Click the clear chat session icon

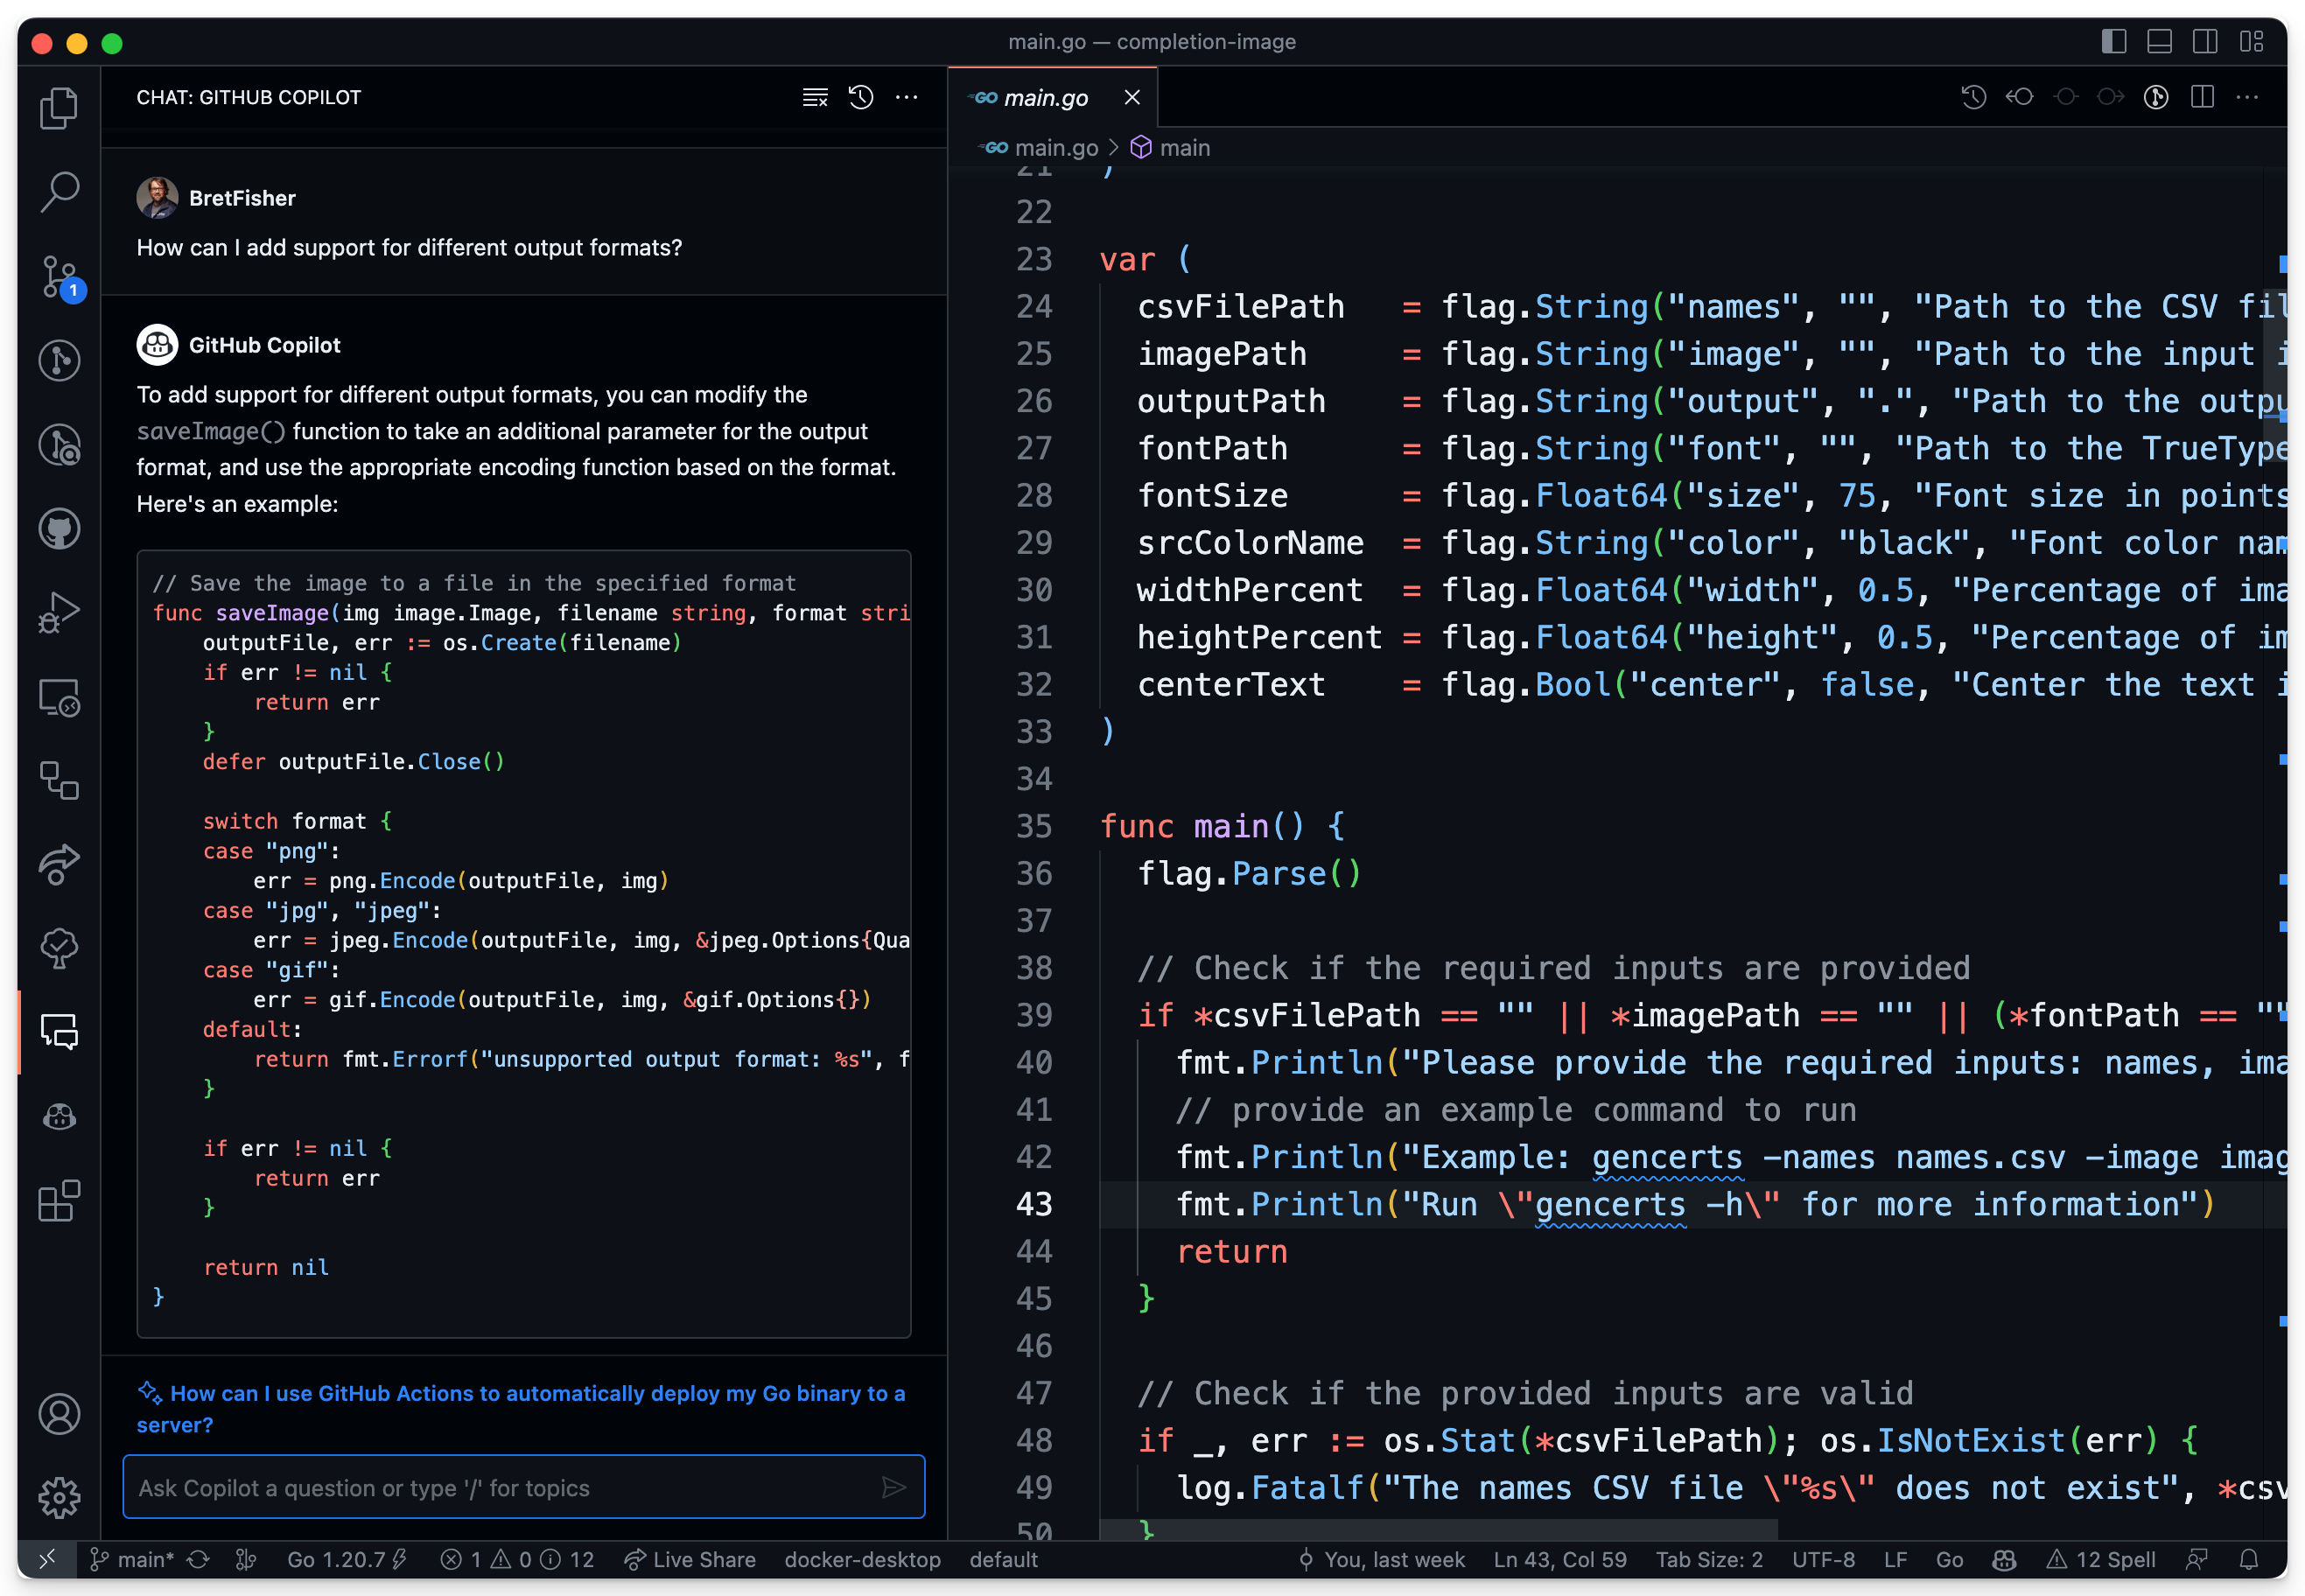pyautogui.click(x=815, y=97)
